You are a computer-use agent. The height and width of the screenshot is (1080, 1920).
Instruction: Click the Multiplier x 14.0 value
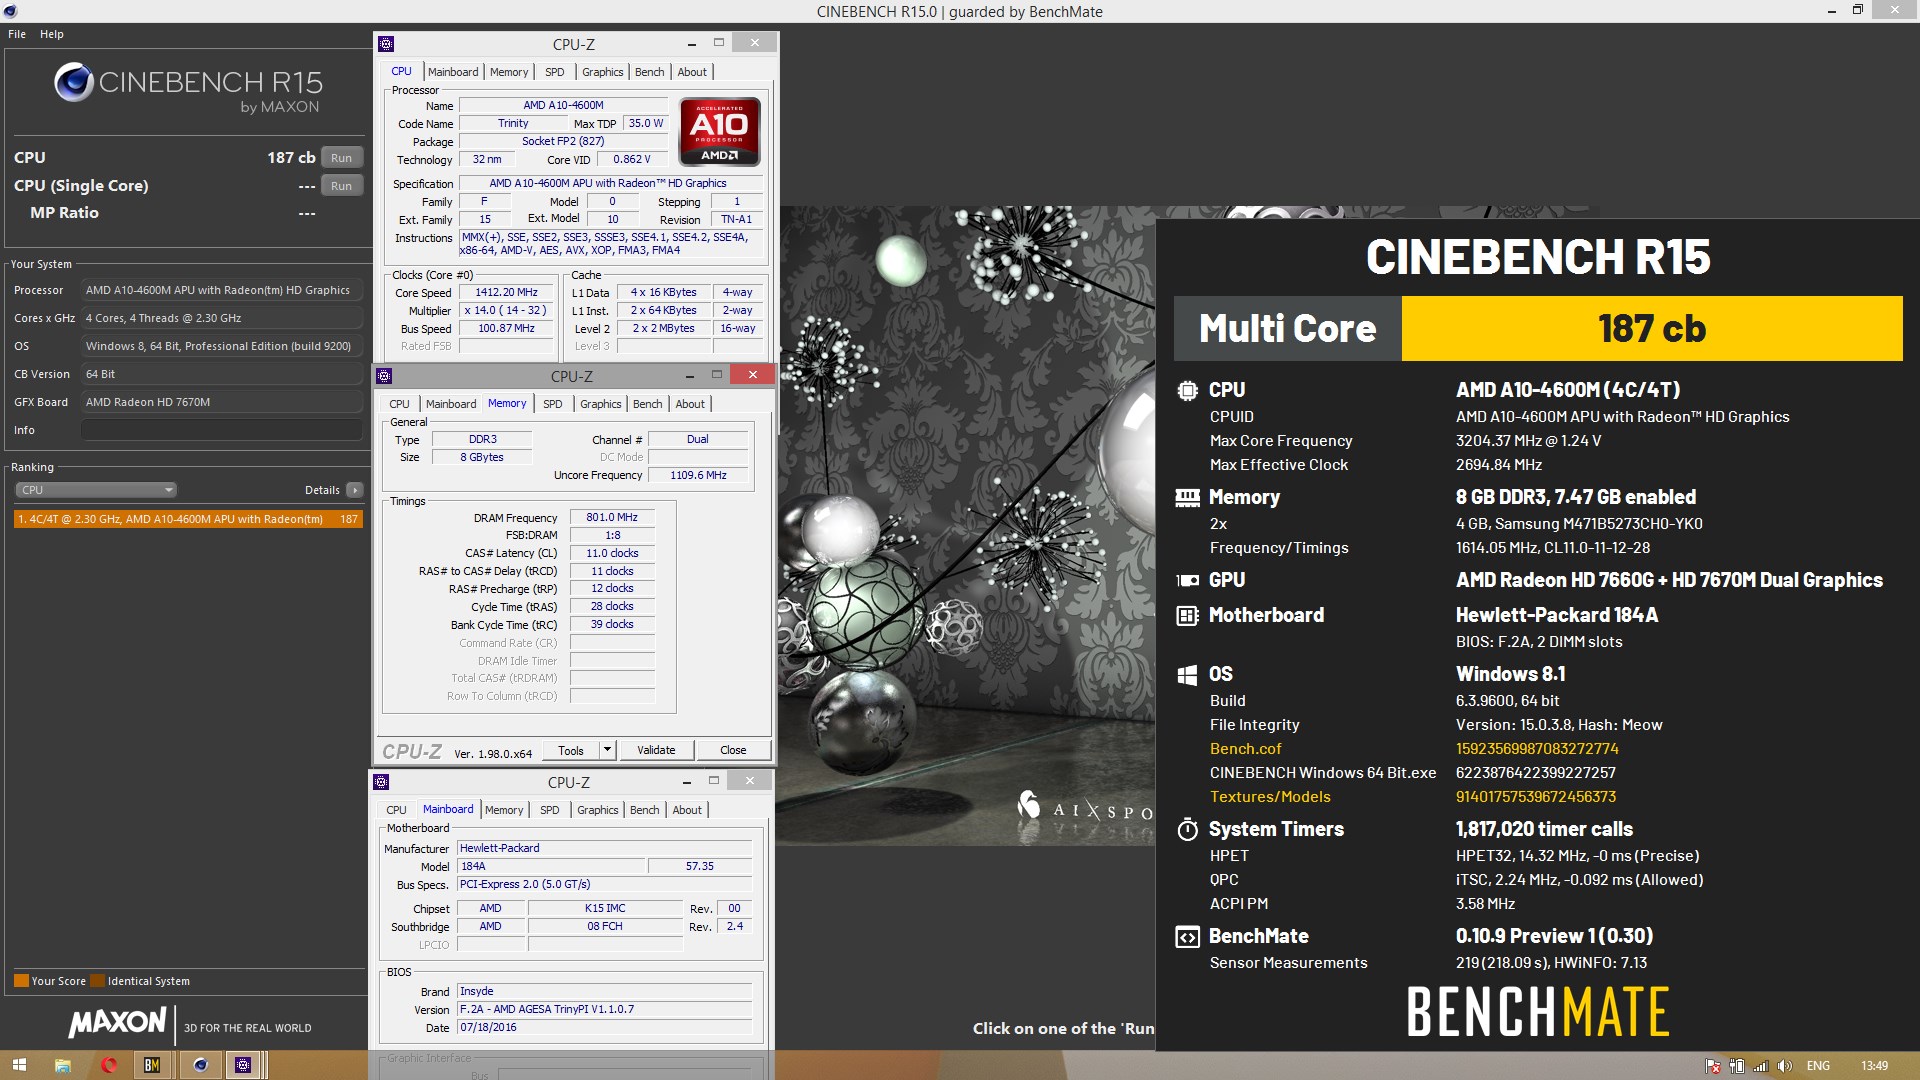pyautogui.click(x=506, y=310)
